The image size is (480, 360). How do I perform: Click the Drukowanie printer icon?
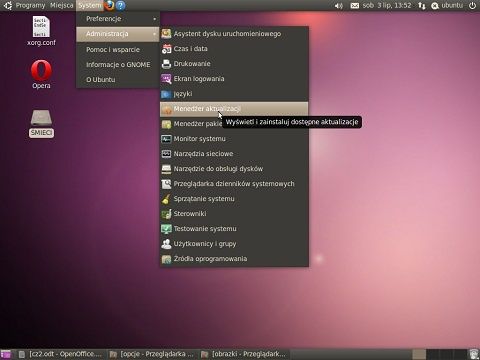[x=166, y=64]
